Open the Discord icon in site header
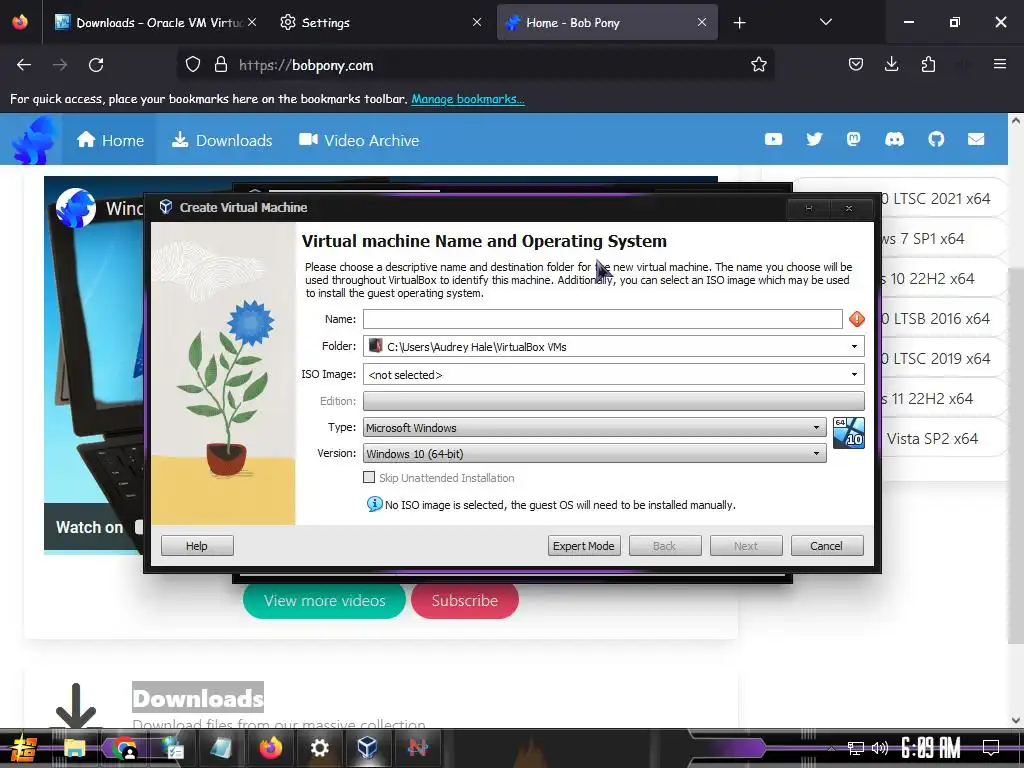The image size is (1024, 768). pyautogui.click(x=894, y=139)
